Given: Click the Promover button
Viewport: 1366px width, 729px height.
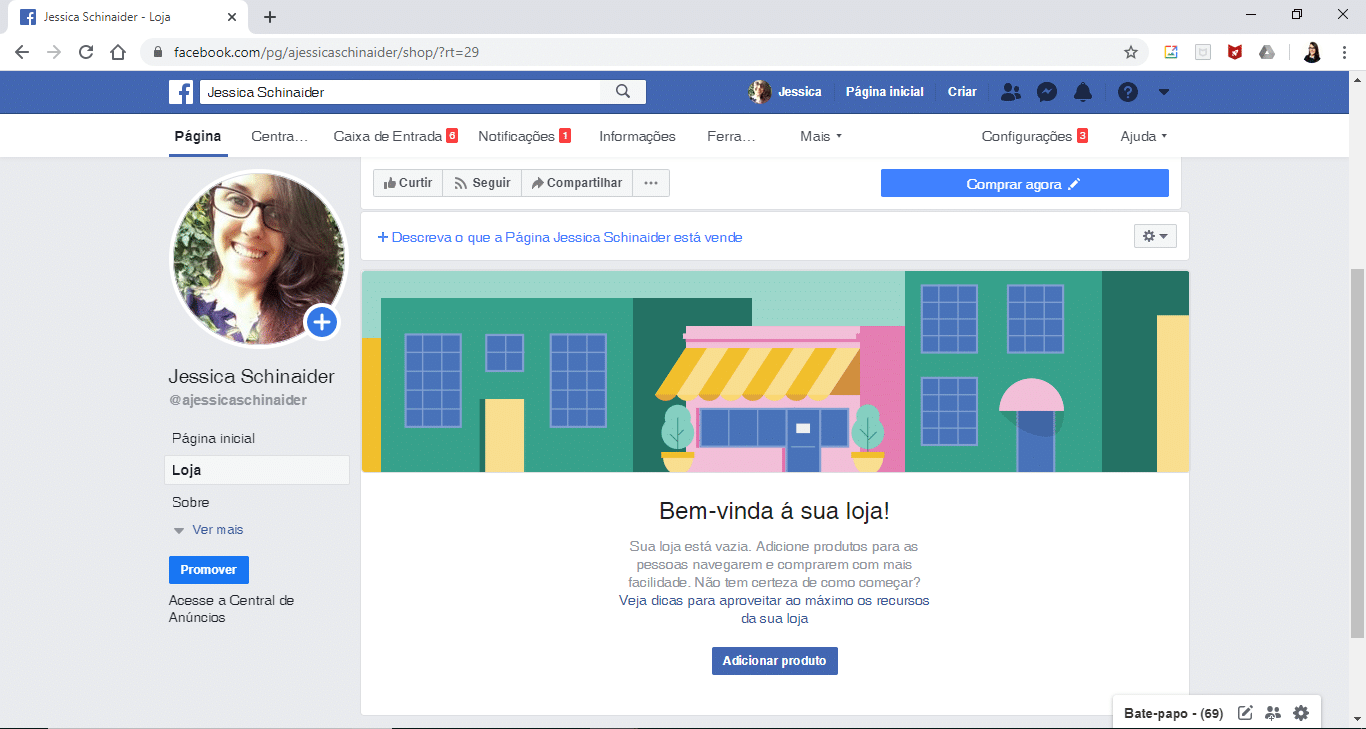Looking at the screenshot, I should 209,570.
